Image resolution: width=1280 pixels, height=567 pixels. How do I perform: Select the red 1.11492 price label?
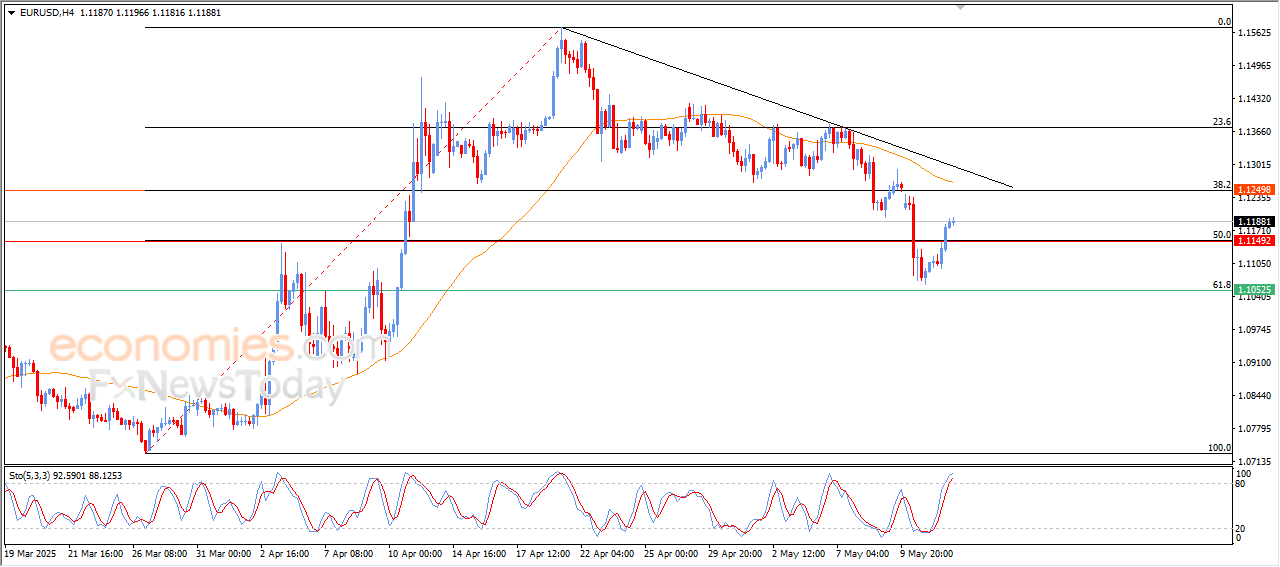pyautogui.click(x=1253, y=241)
